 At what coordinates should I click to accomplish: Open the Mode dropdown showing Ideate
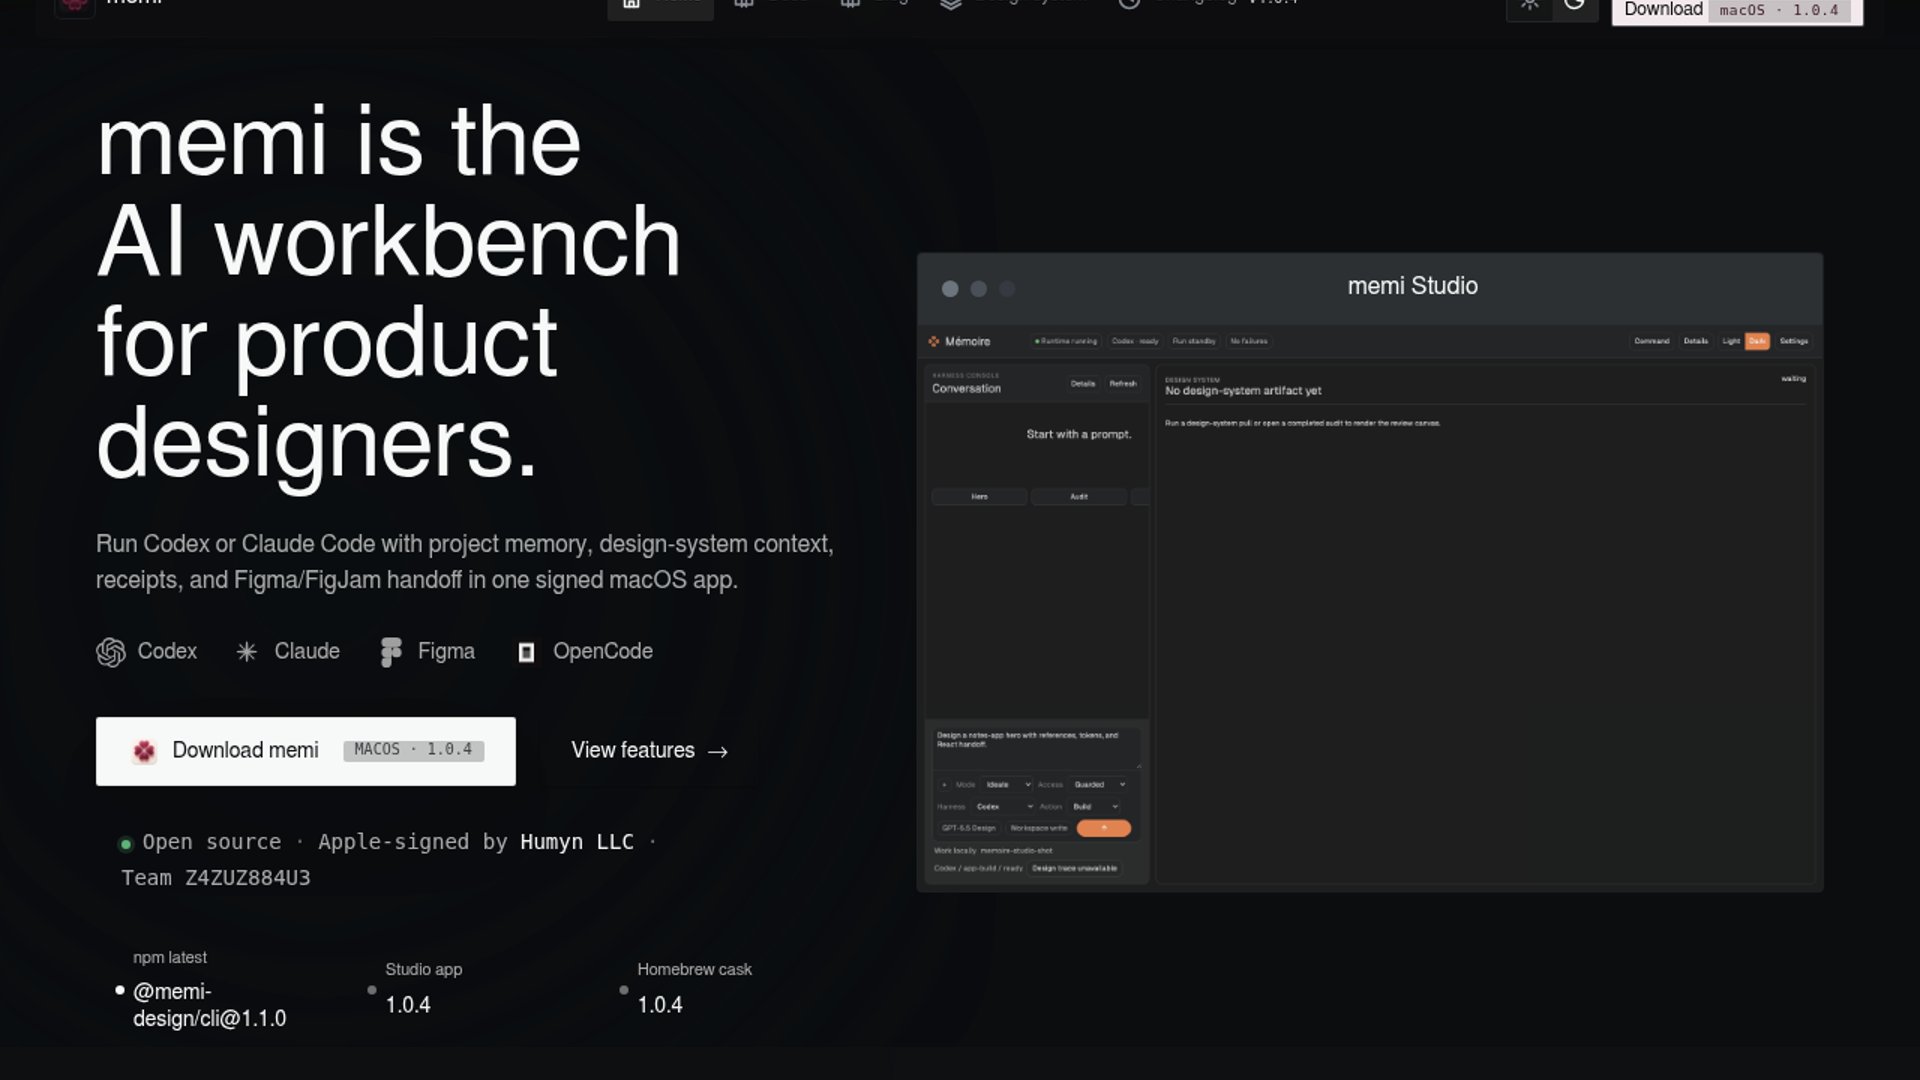pos(1007,785)
